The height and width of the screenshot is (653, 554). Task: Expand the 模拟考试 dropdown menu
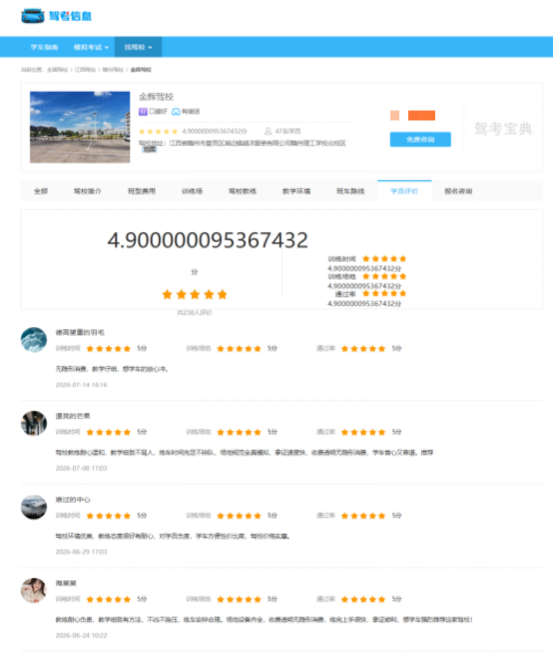(x=91, y=47)
